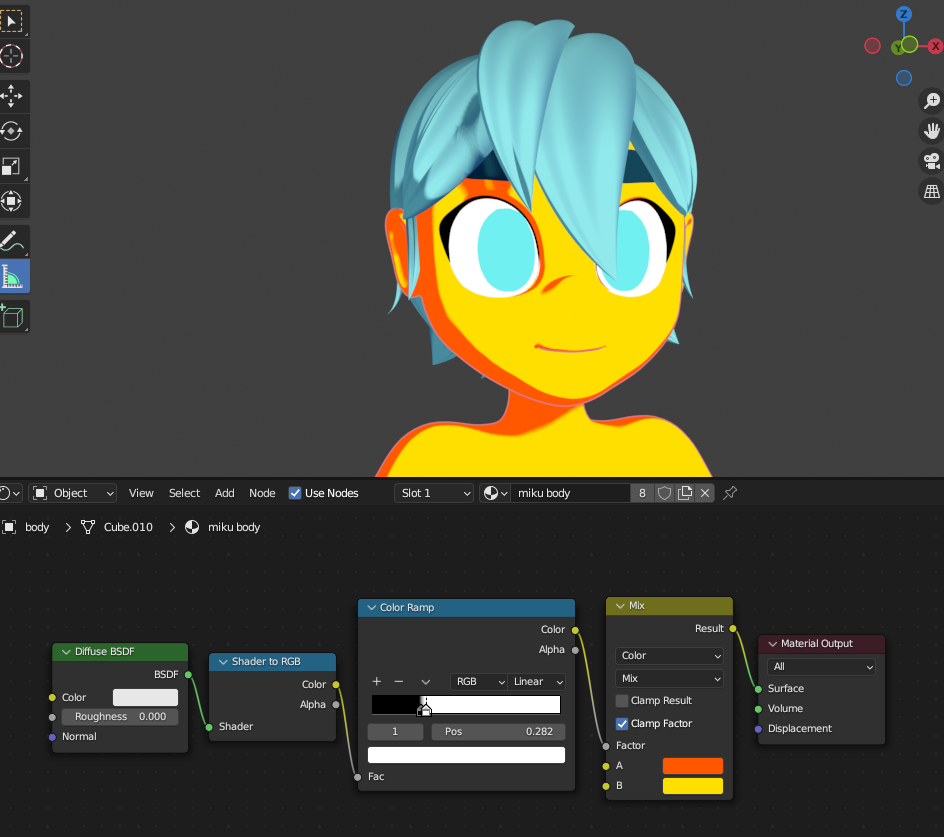
Task: Click the negative X axis gizmo circle
Action: pyautogui.click(x=872, y=46)
